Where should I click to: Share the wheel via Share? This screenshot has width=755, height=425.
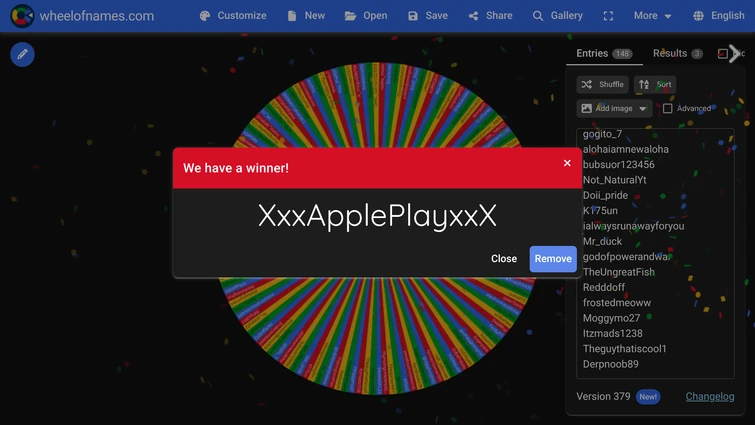coord(491,16)
